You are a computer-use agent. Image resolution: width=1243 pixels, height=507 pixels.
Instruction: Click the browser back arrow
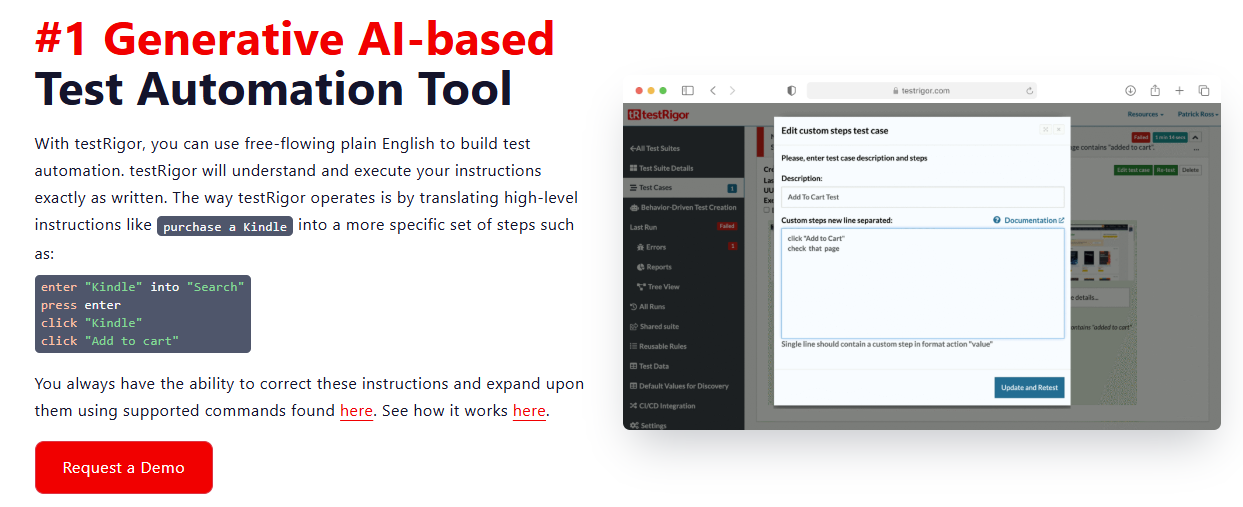tap(713, 90)
